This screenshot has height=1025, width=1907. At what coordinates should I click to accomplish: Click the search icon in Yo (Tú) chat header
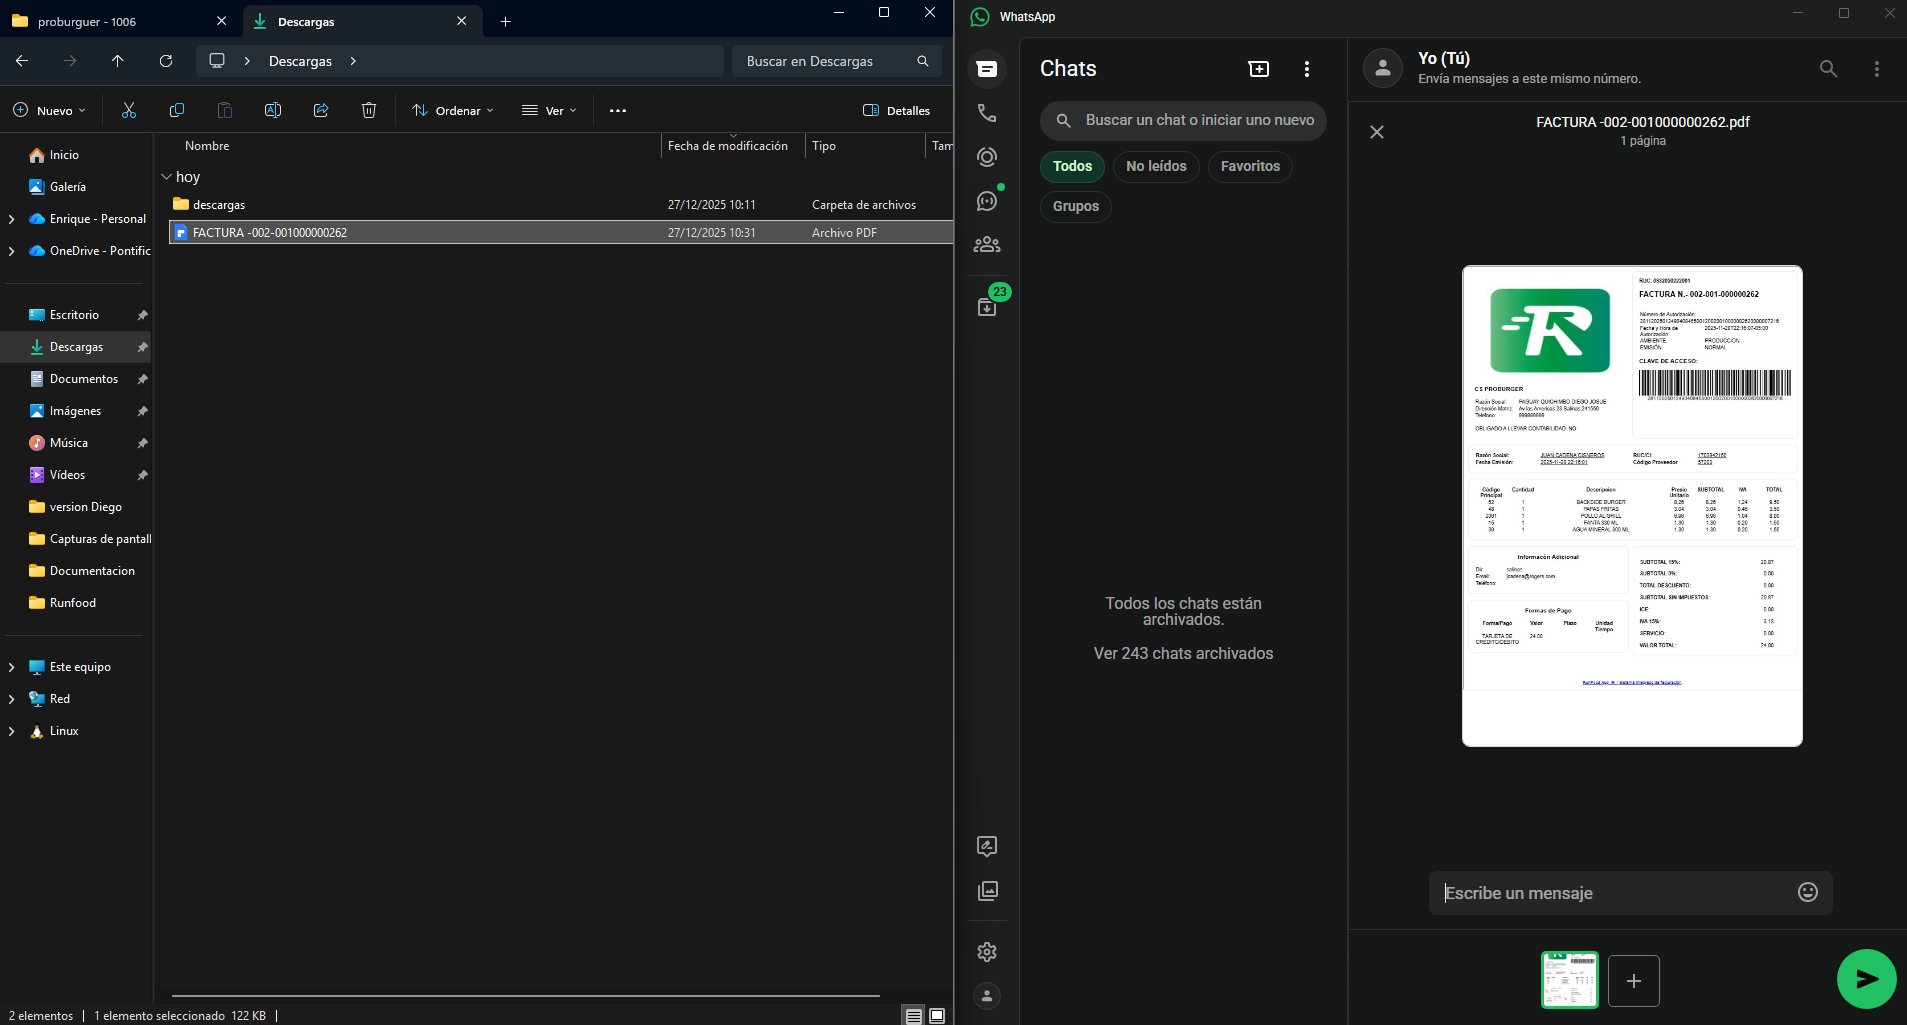(1828, 69)
